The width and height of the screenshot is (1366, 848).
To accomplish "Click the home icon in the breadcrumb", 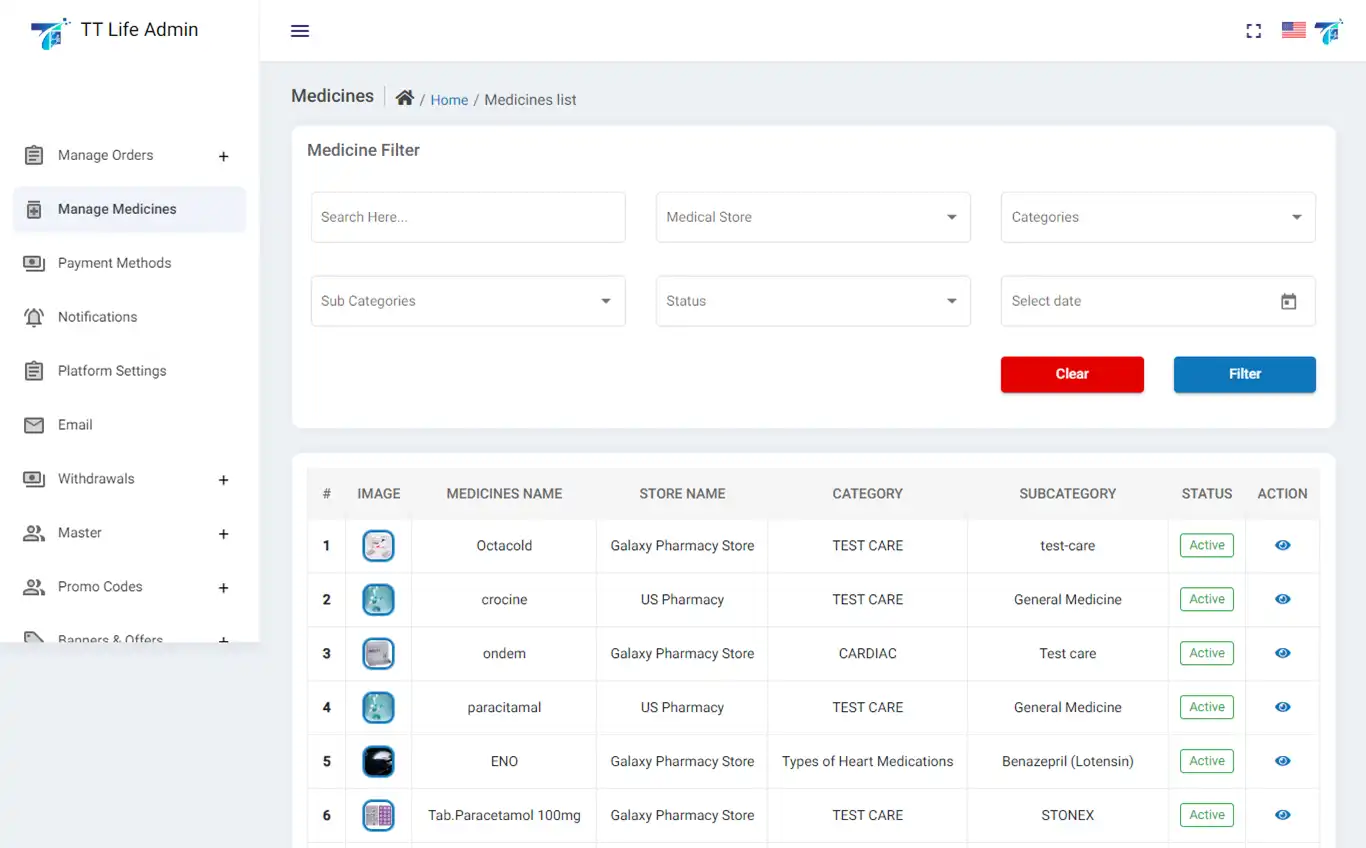I will [x=404, y=97].
